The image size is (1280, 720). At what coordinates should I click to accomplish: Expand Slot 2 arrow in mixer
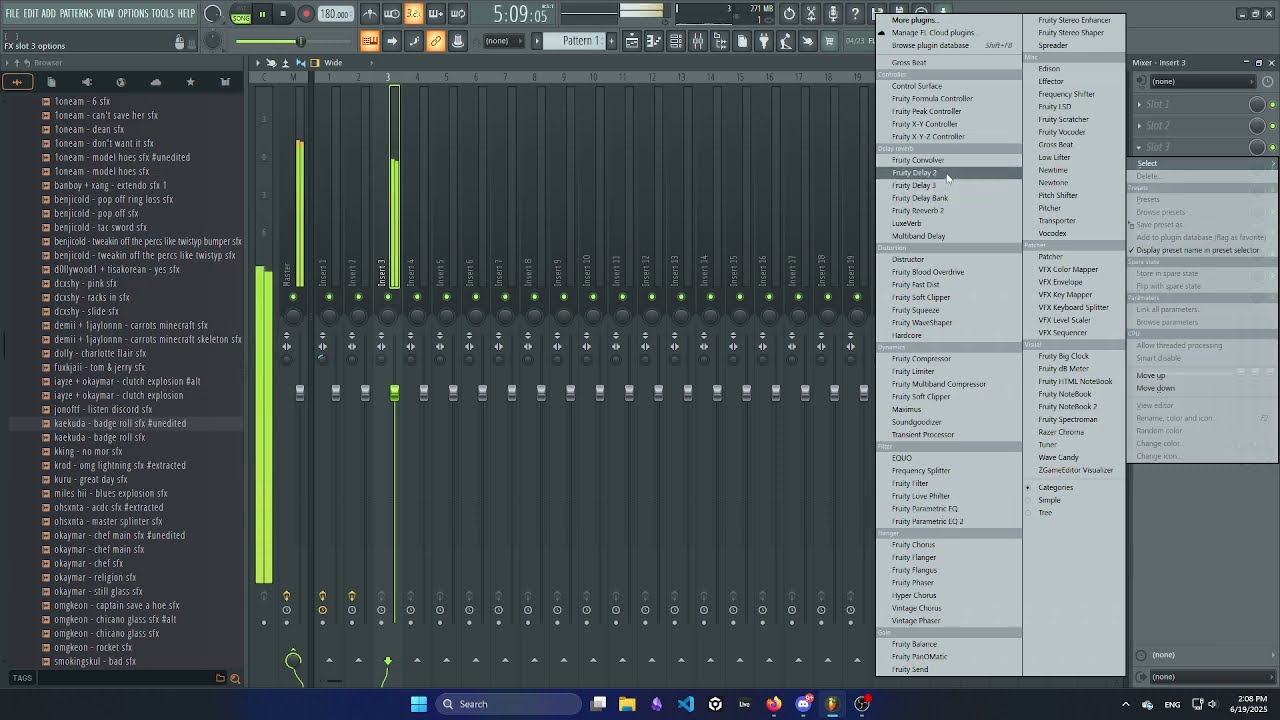tap(1139, 126)
